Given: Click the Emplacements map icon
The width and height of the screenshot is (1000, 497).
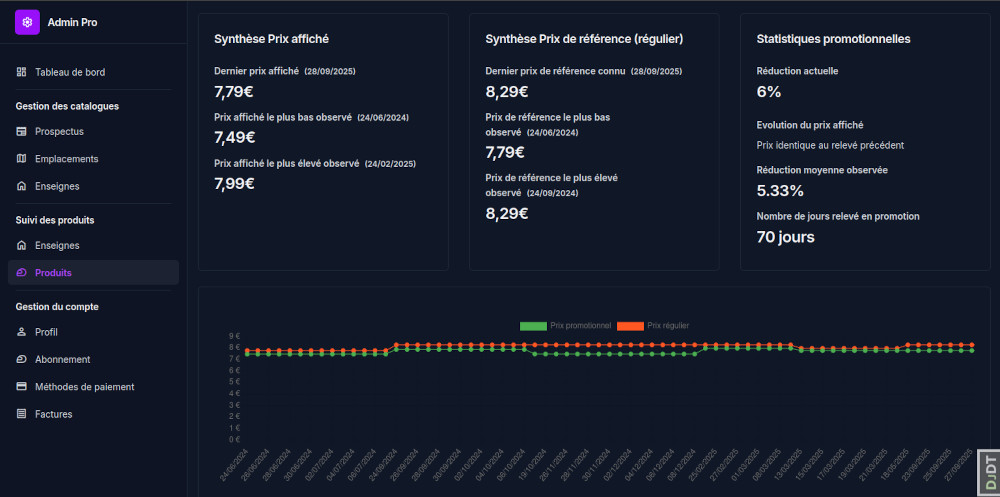Looking at the screenshot, I should 22,159.
